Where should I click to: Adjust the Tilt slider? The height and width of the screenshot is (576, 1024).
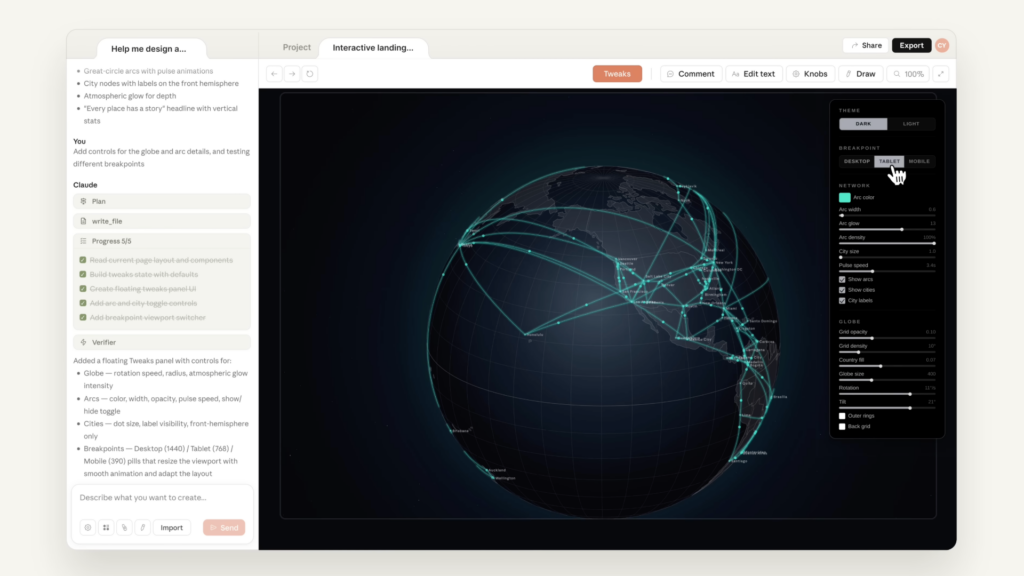click(887, 408)
